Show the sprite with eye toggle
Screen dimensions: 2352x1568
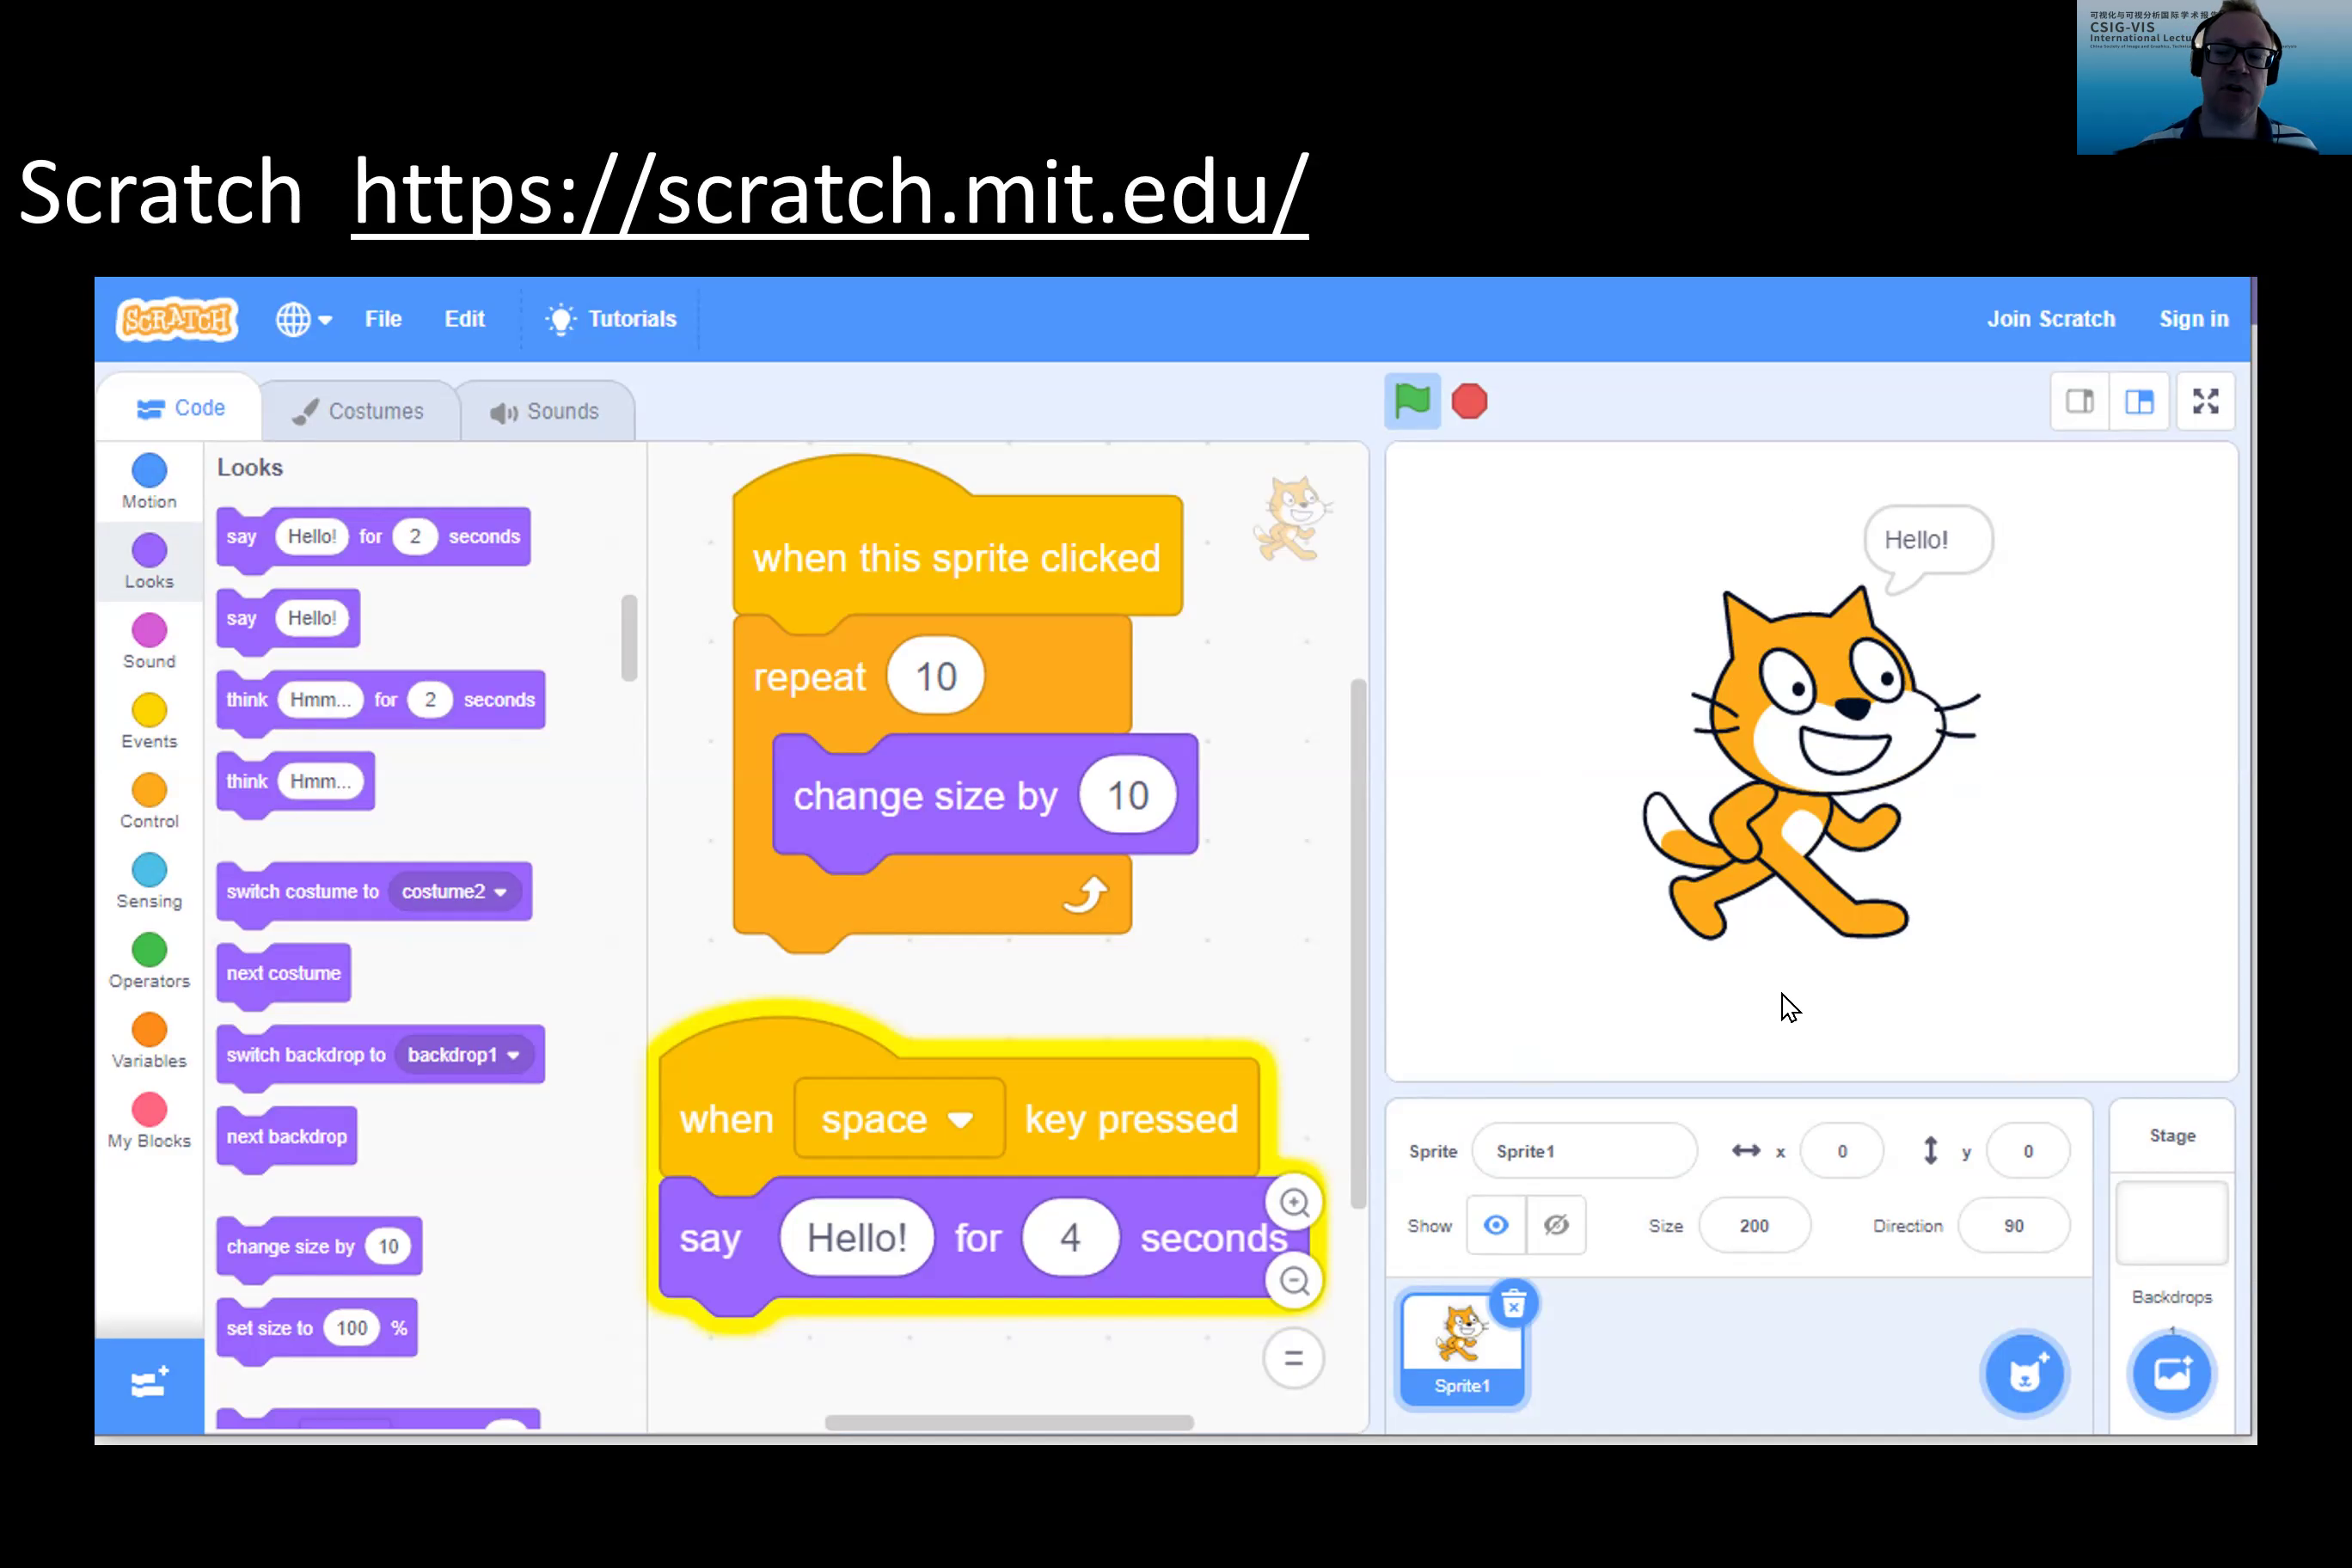point(1496,1226)
